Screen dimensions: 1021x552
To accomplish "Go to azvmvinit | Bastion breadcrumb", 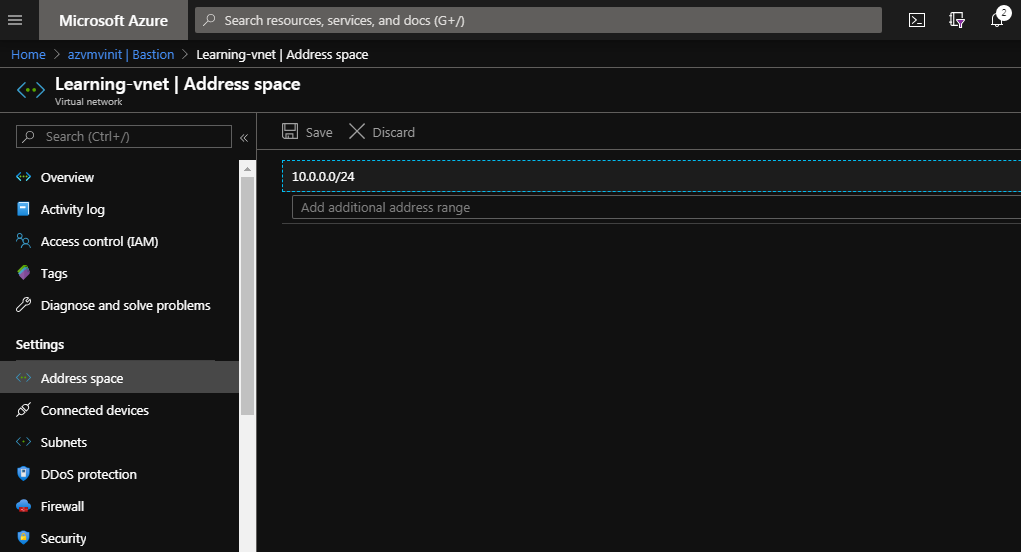I will tap(121, 55).
